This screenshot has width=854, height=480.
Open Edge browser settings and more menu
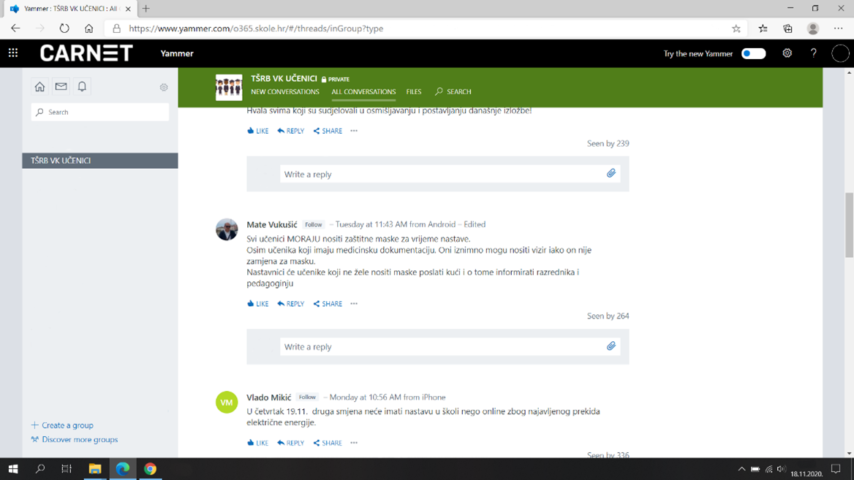coord(840,29)
